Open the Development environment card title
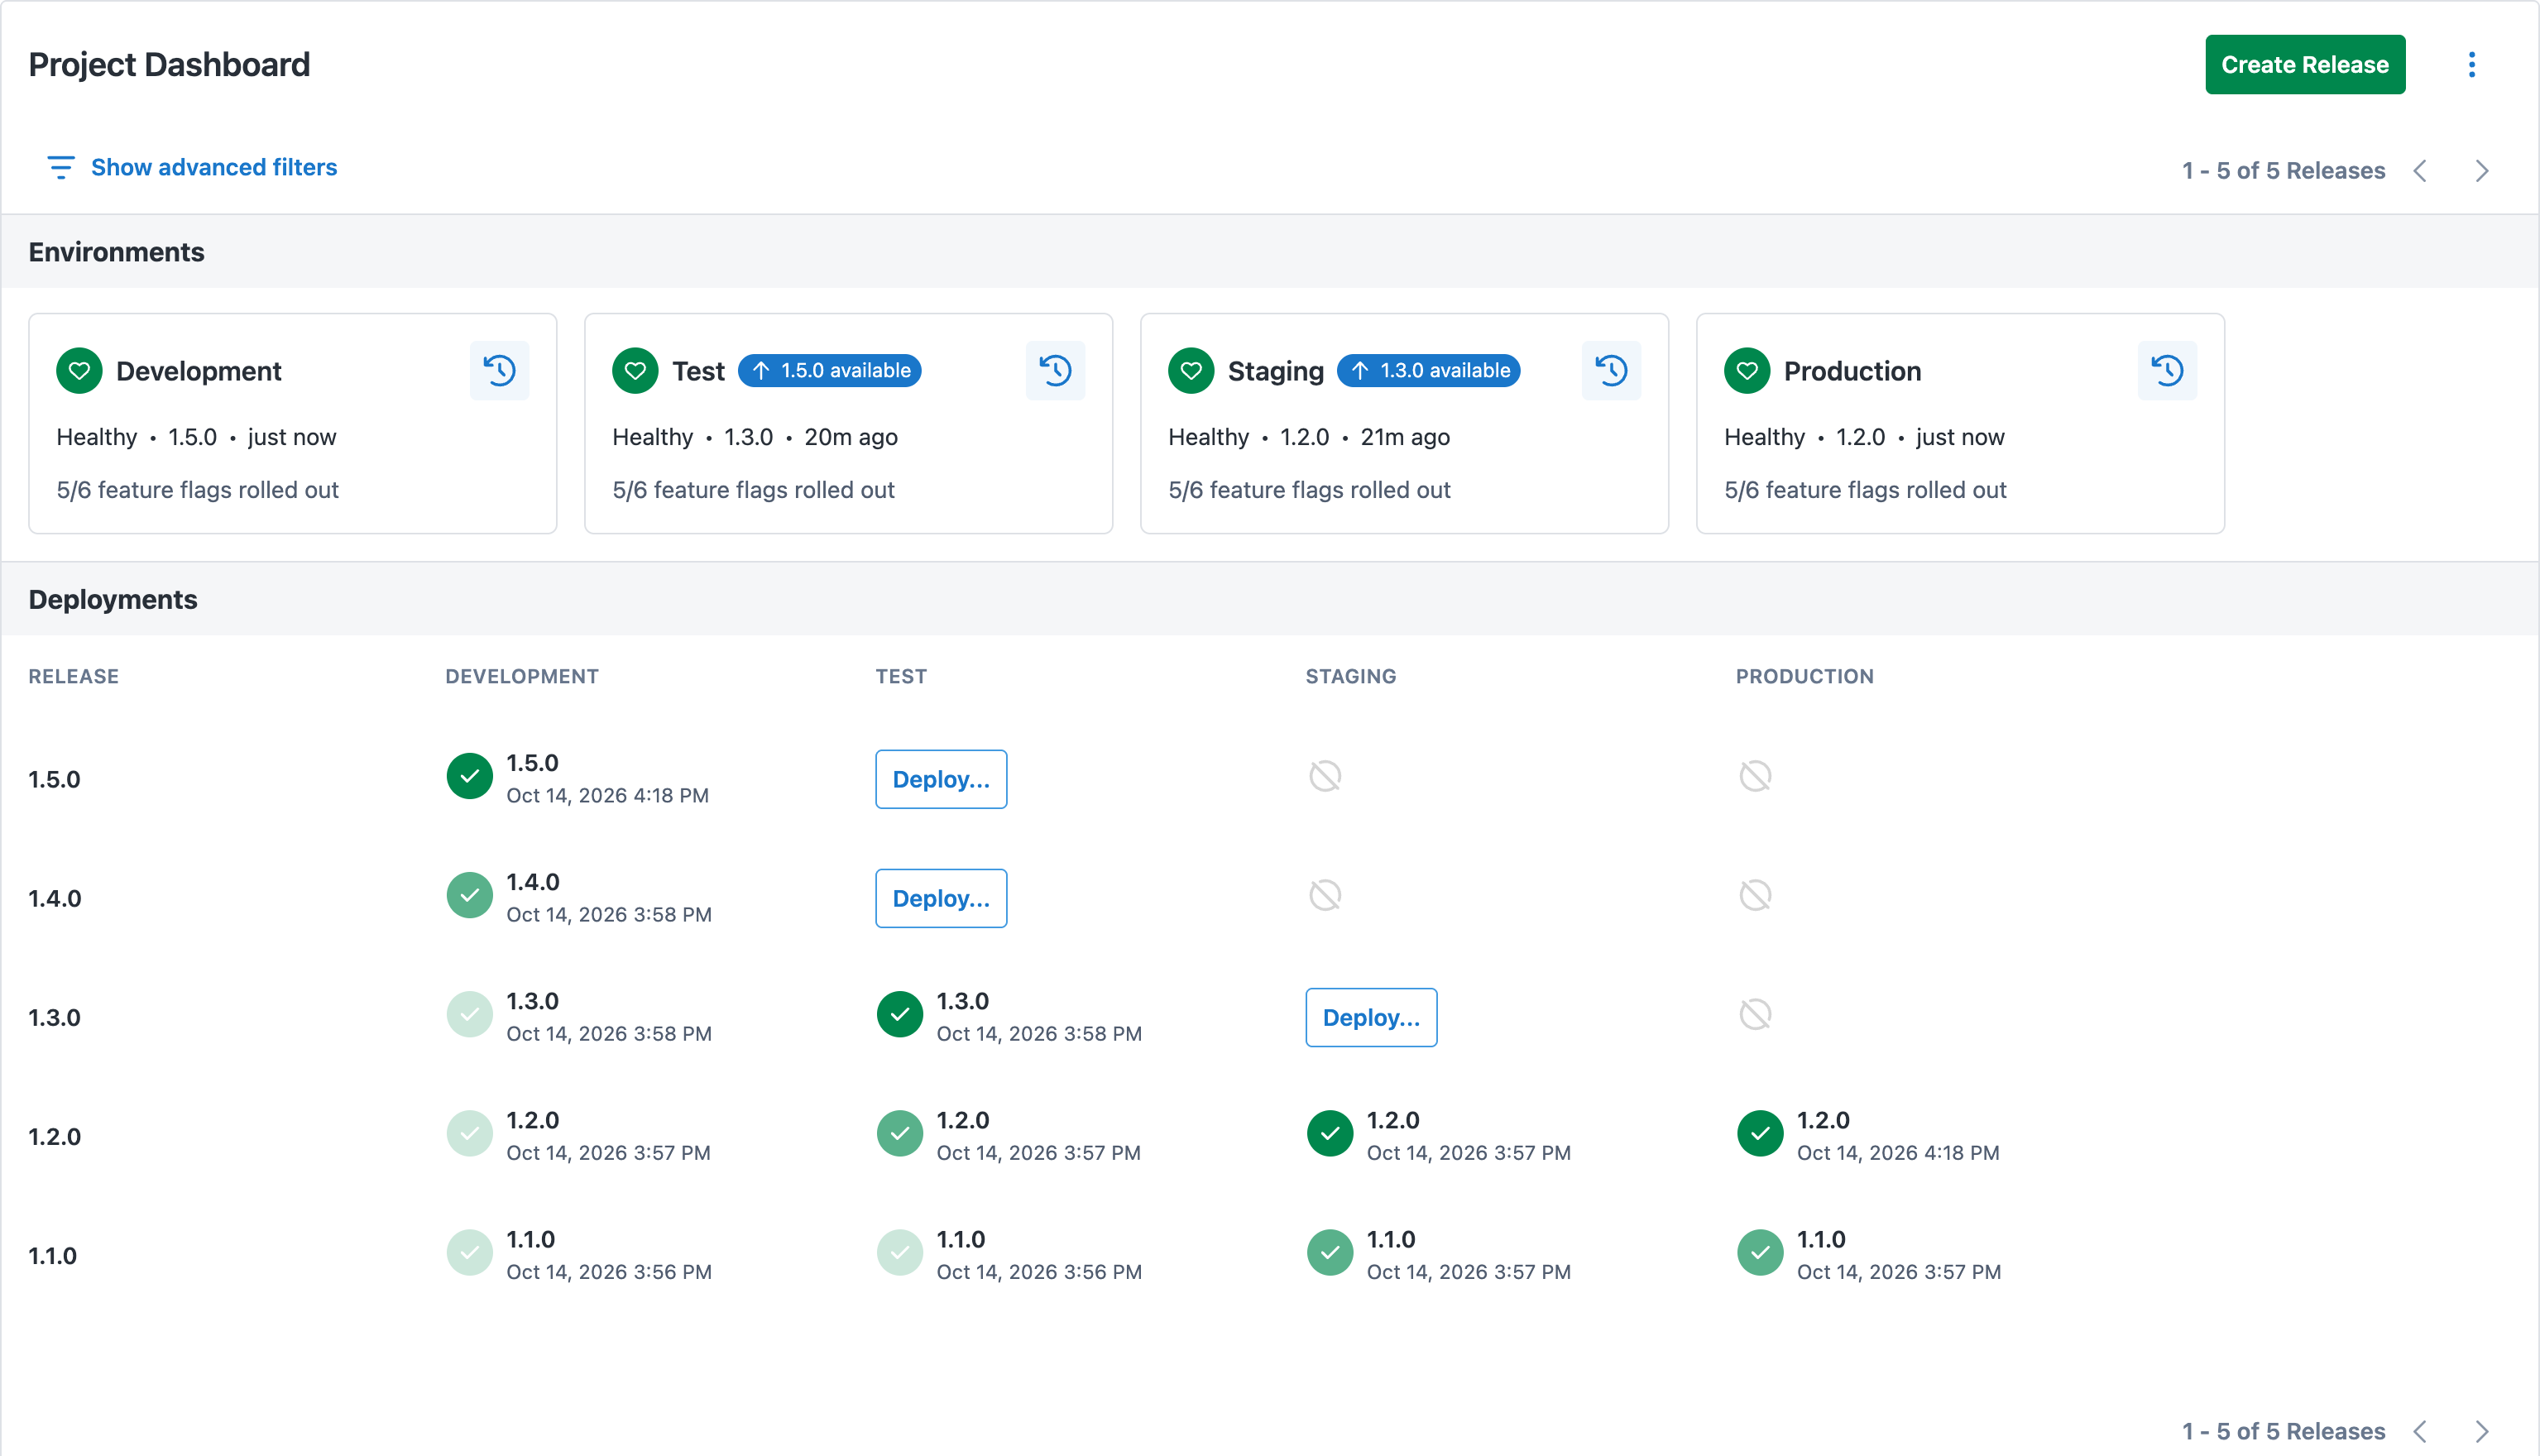The height and width of the screenshot is (1456, 2540). (x=199, y=371)
